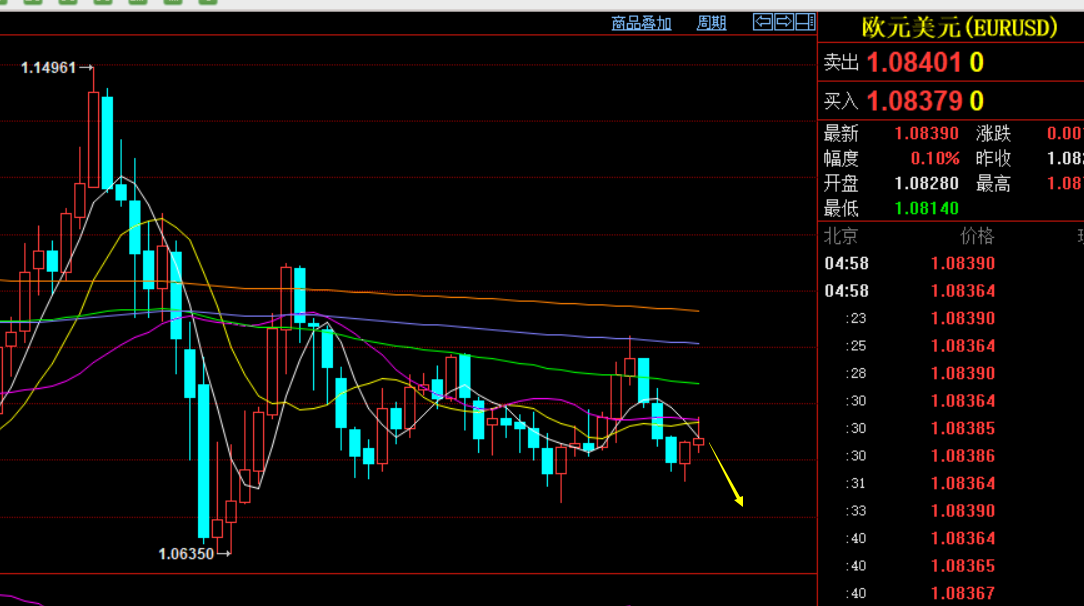Select tick row :30 at 1.08385
Image resolution: width=1084 pixels, height=606 pixels.
(x=951, y=428)
